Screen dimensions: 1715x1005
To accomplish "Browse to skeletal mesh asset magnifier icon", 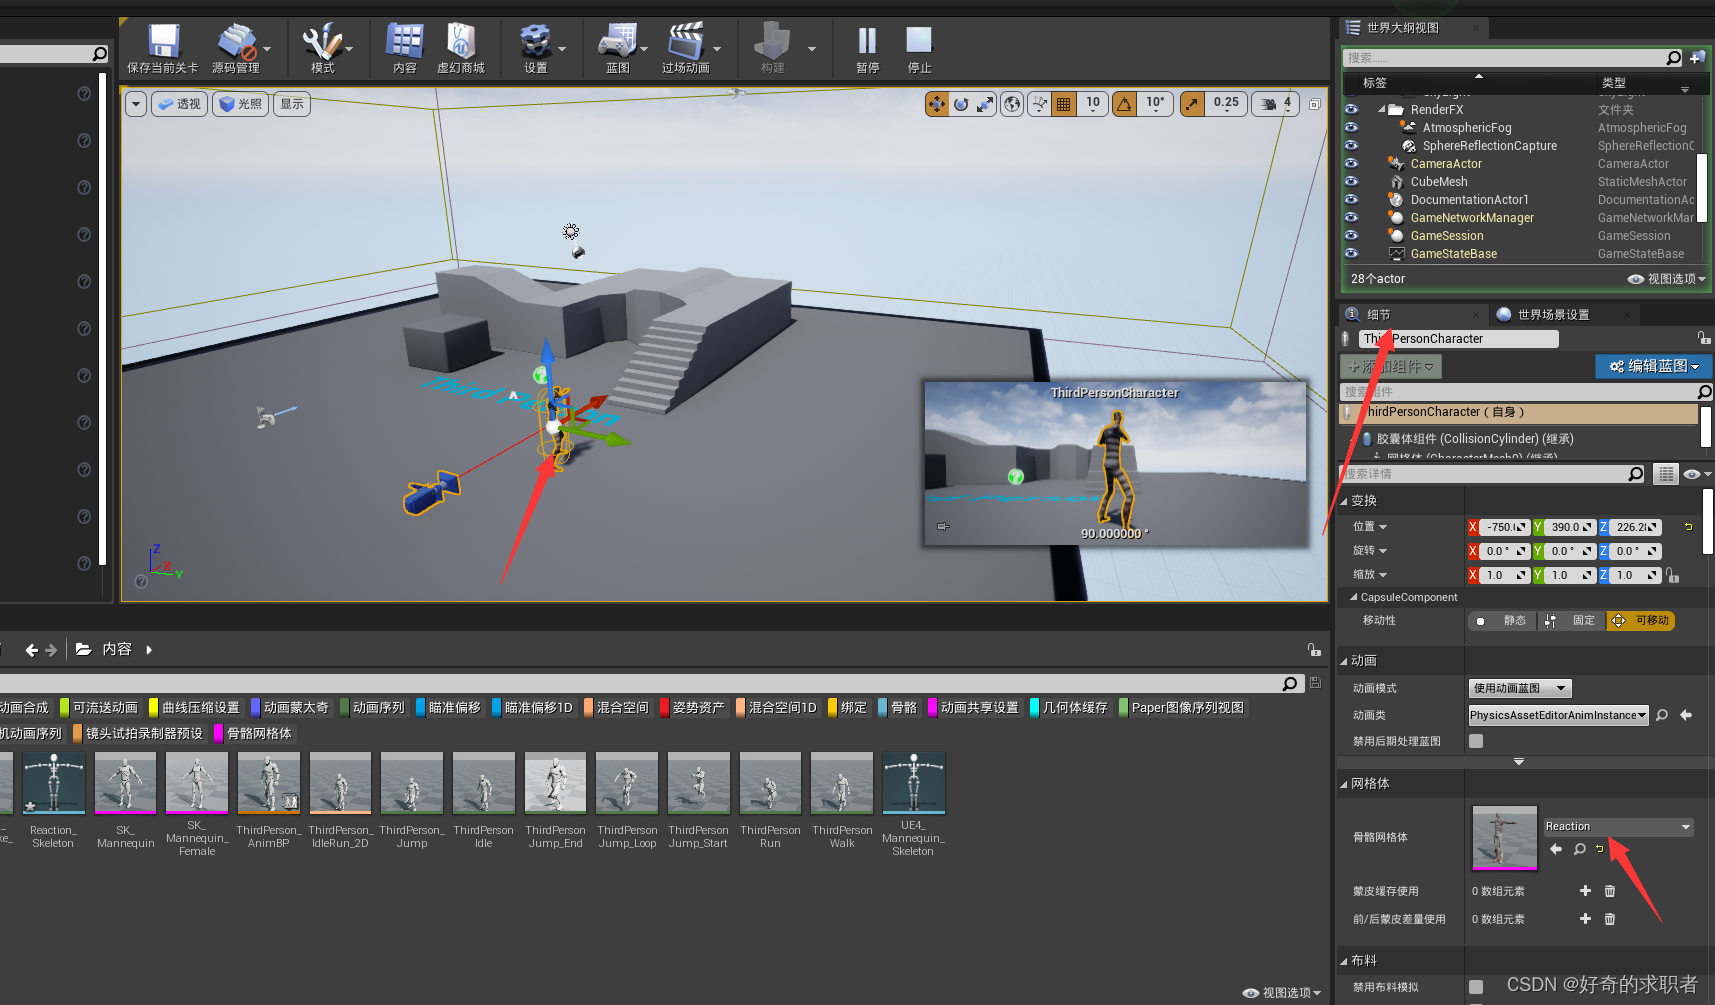I will [x=1579, y=849].
